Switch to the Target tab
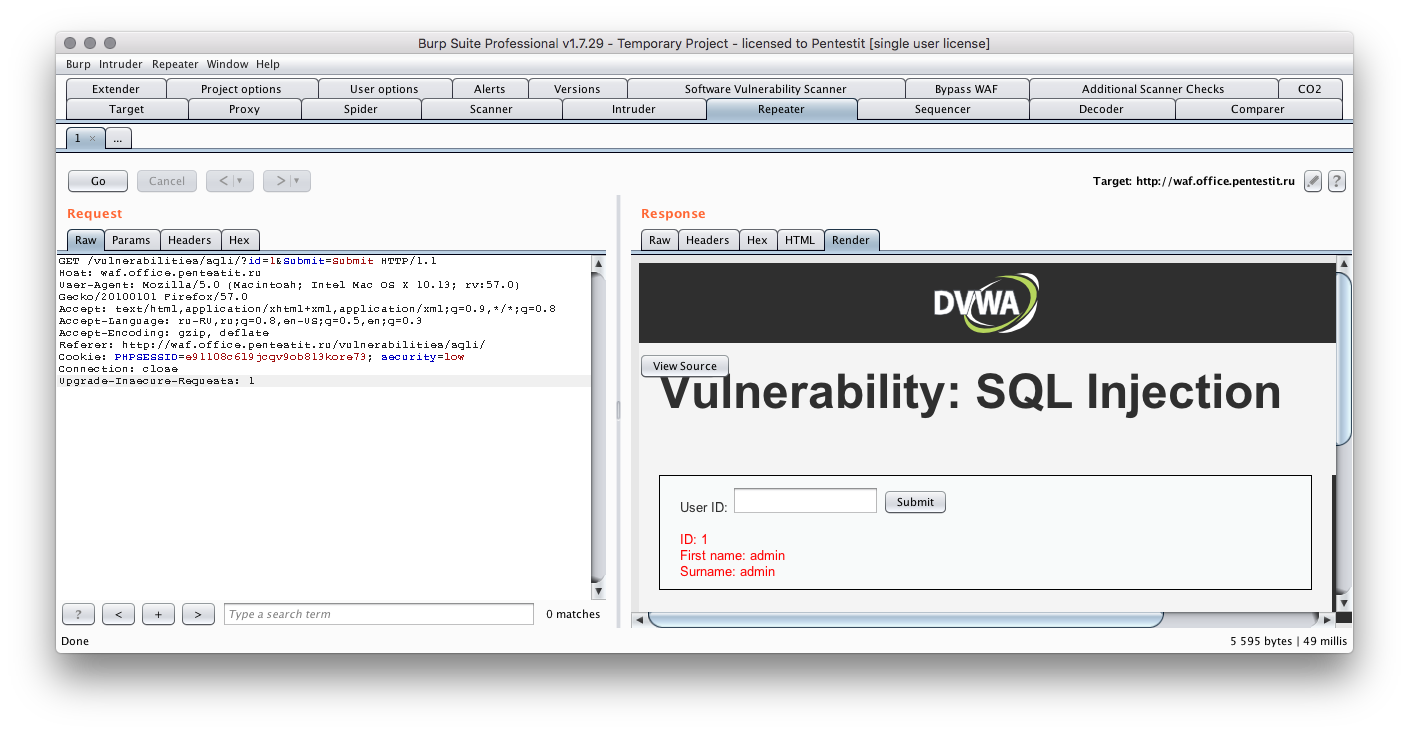Viewport: 1409px width, 733px height. (127, 109)
